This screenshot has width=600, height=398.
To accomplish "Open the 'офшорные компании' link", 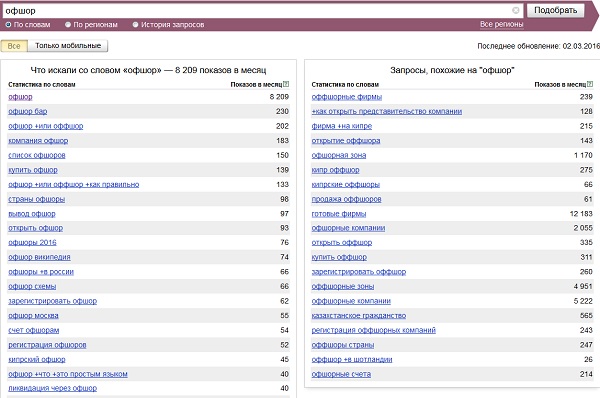I will click(x=348, y=228).
